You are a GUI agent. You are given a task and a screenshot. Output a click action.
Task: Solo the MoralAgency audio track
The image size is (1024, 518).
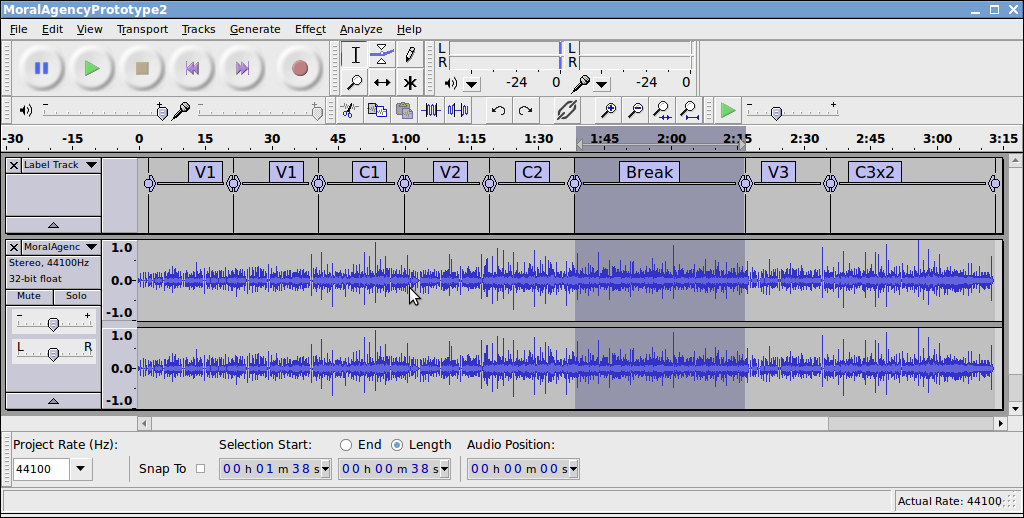[76, 296]
